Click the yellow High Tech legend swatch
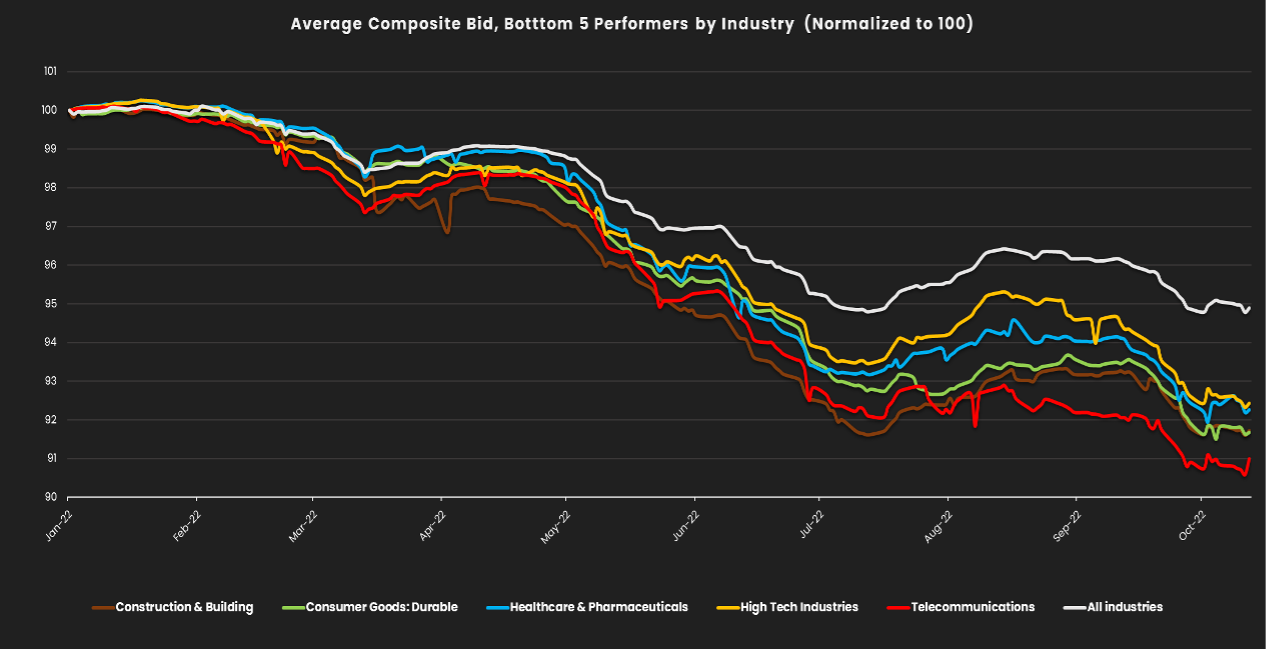The height and width of the screenshot is (650, 1268). click(x=727, y=607)
